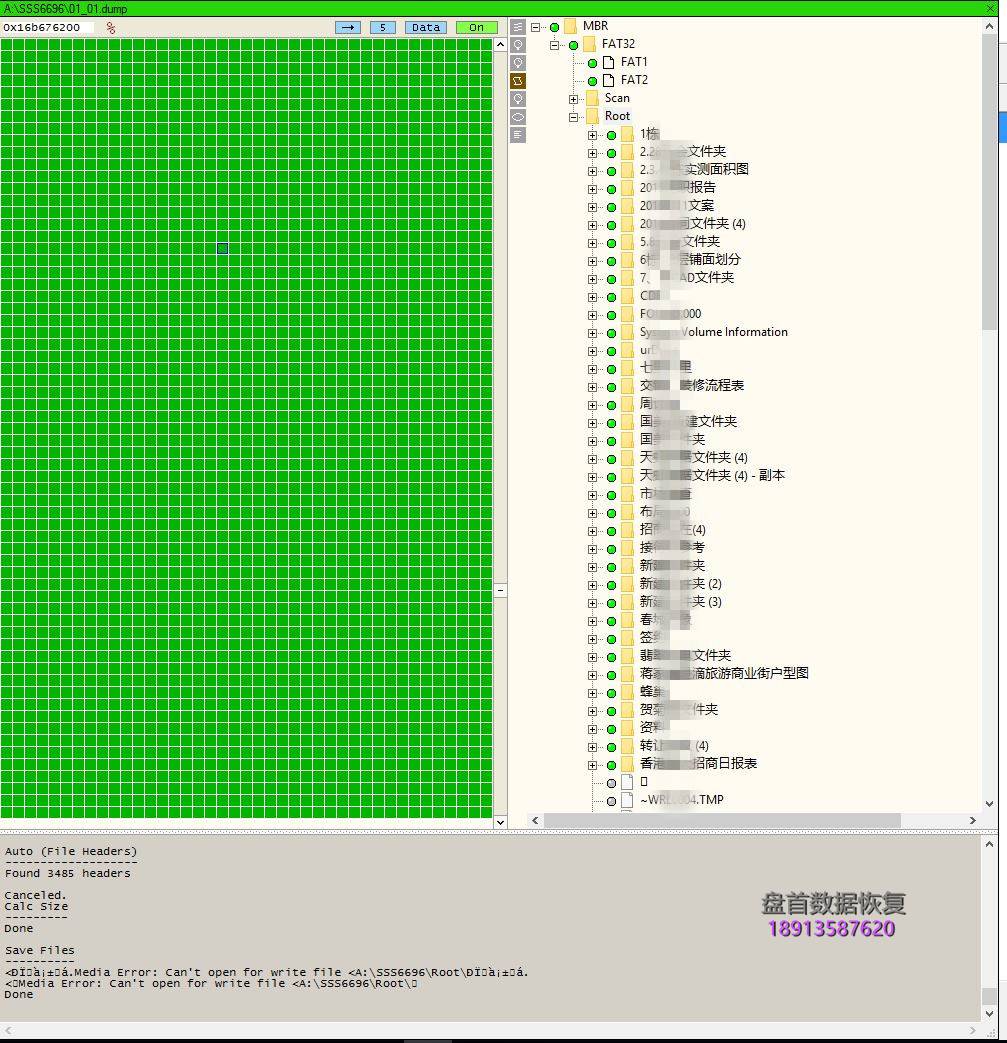Click the log panel scroll-up arrow
Image resolution: width=1007 pixels, height=1043 pixels.
[989, 844]
